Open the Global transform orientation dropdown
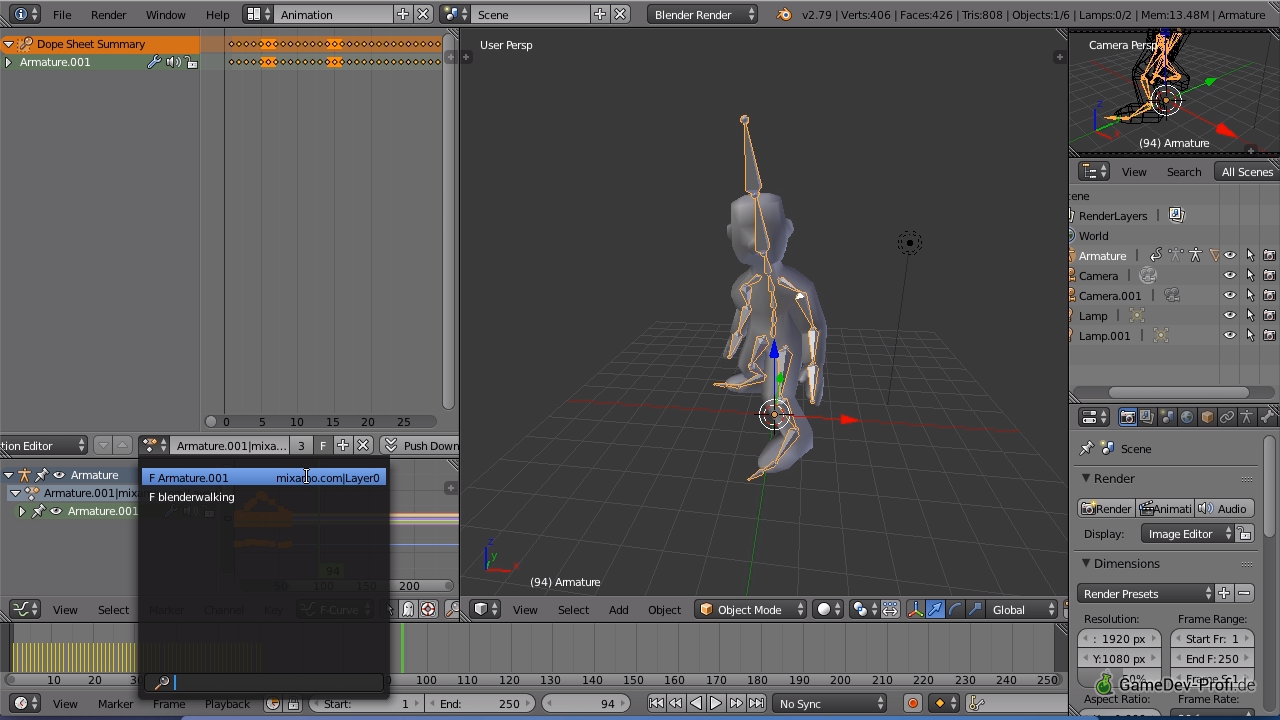This screenshot has width=1280, height=720. coord(1023,609)
